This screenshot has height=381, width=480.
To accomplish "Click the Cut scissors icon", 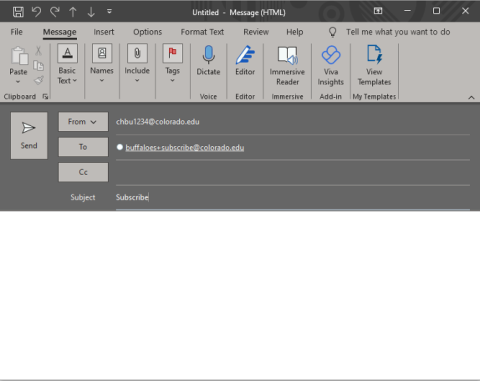I will coord(38,51).
